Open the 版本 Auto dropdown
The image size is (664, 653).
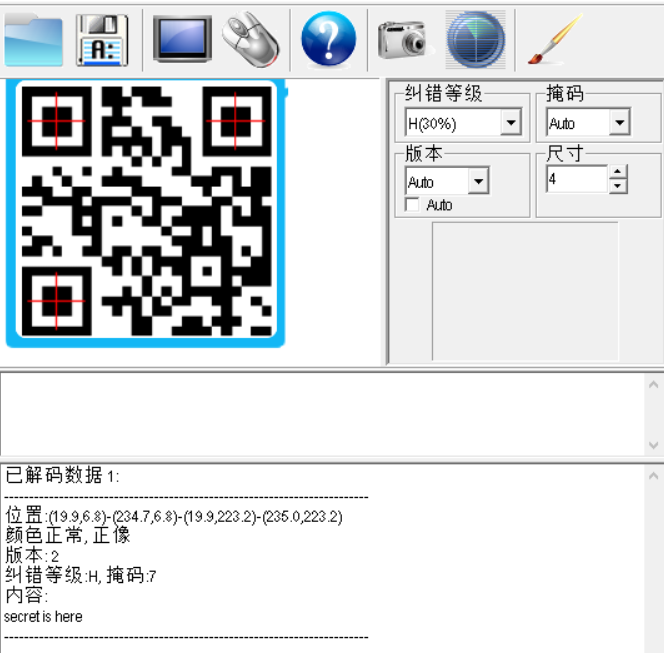[479, 181]
